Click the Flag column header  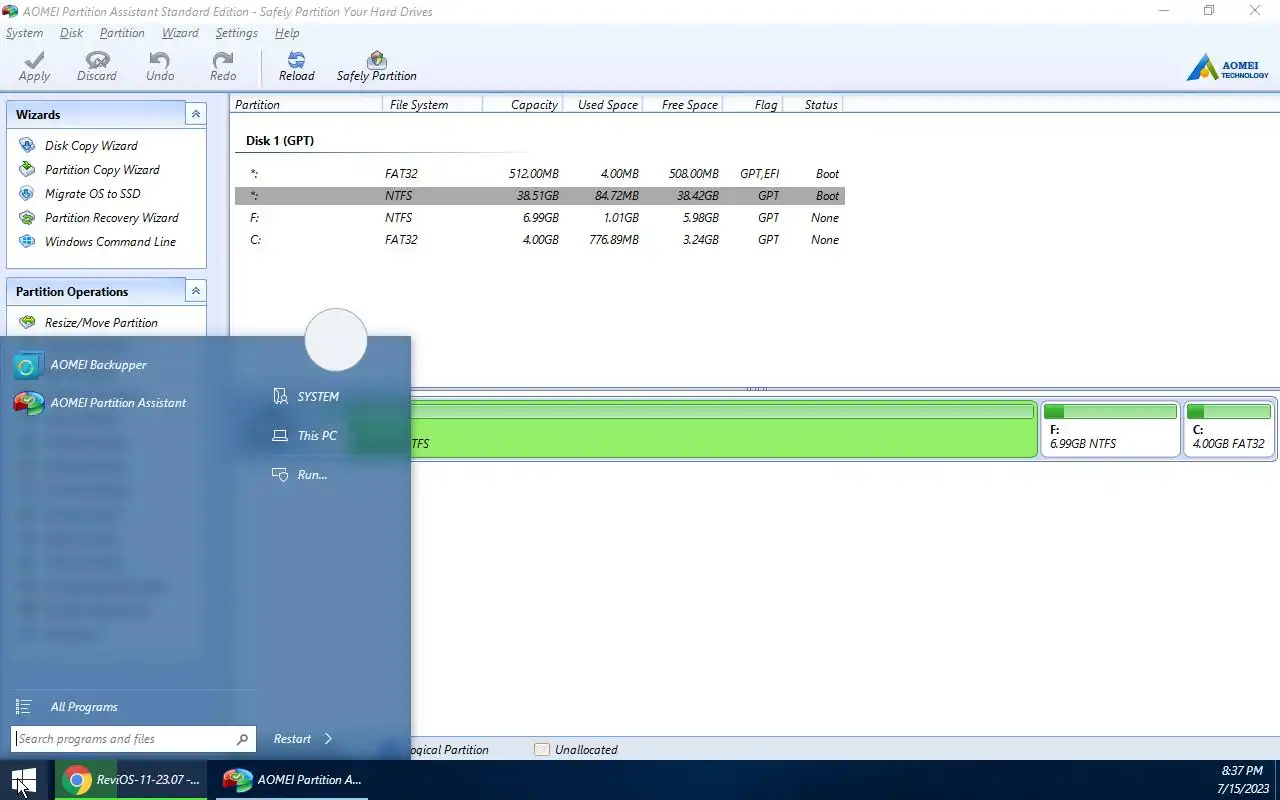click(752, 105)
